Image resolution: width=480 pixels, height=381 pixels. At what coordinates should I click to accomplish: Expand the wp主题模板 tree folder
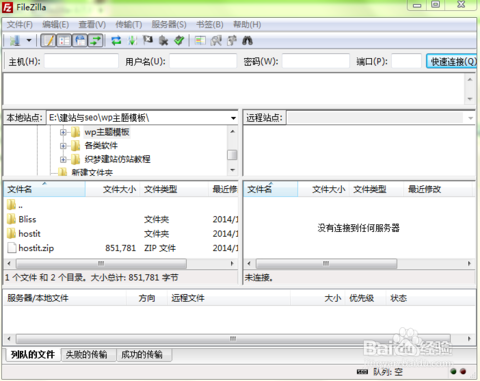coord(63,132)
